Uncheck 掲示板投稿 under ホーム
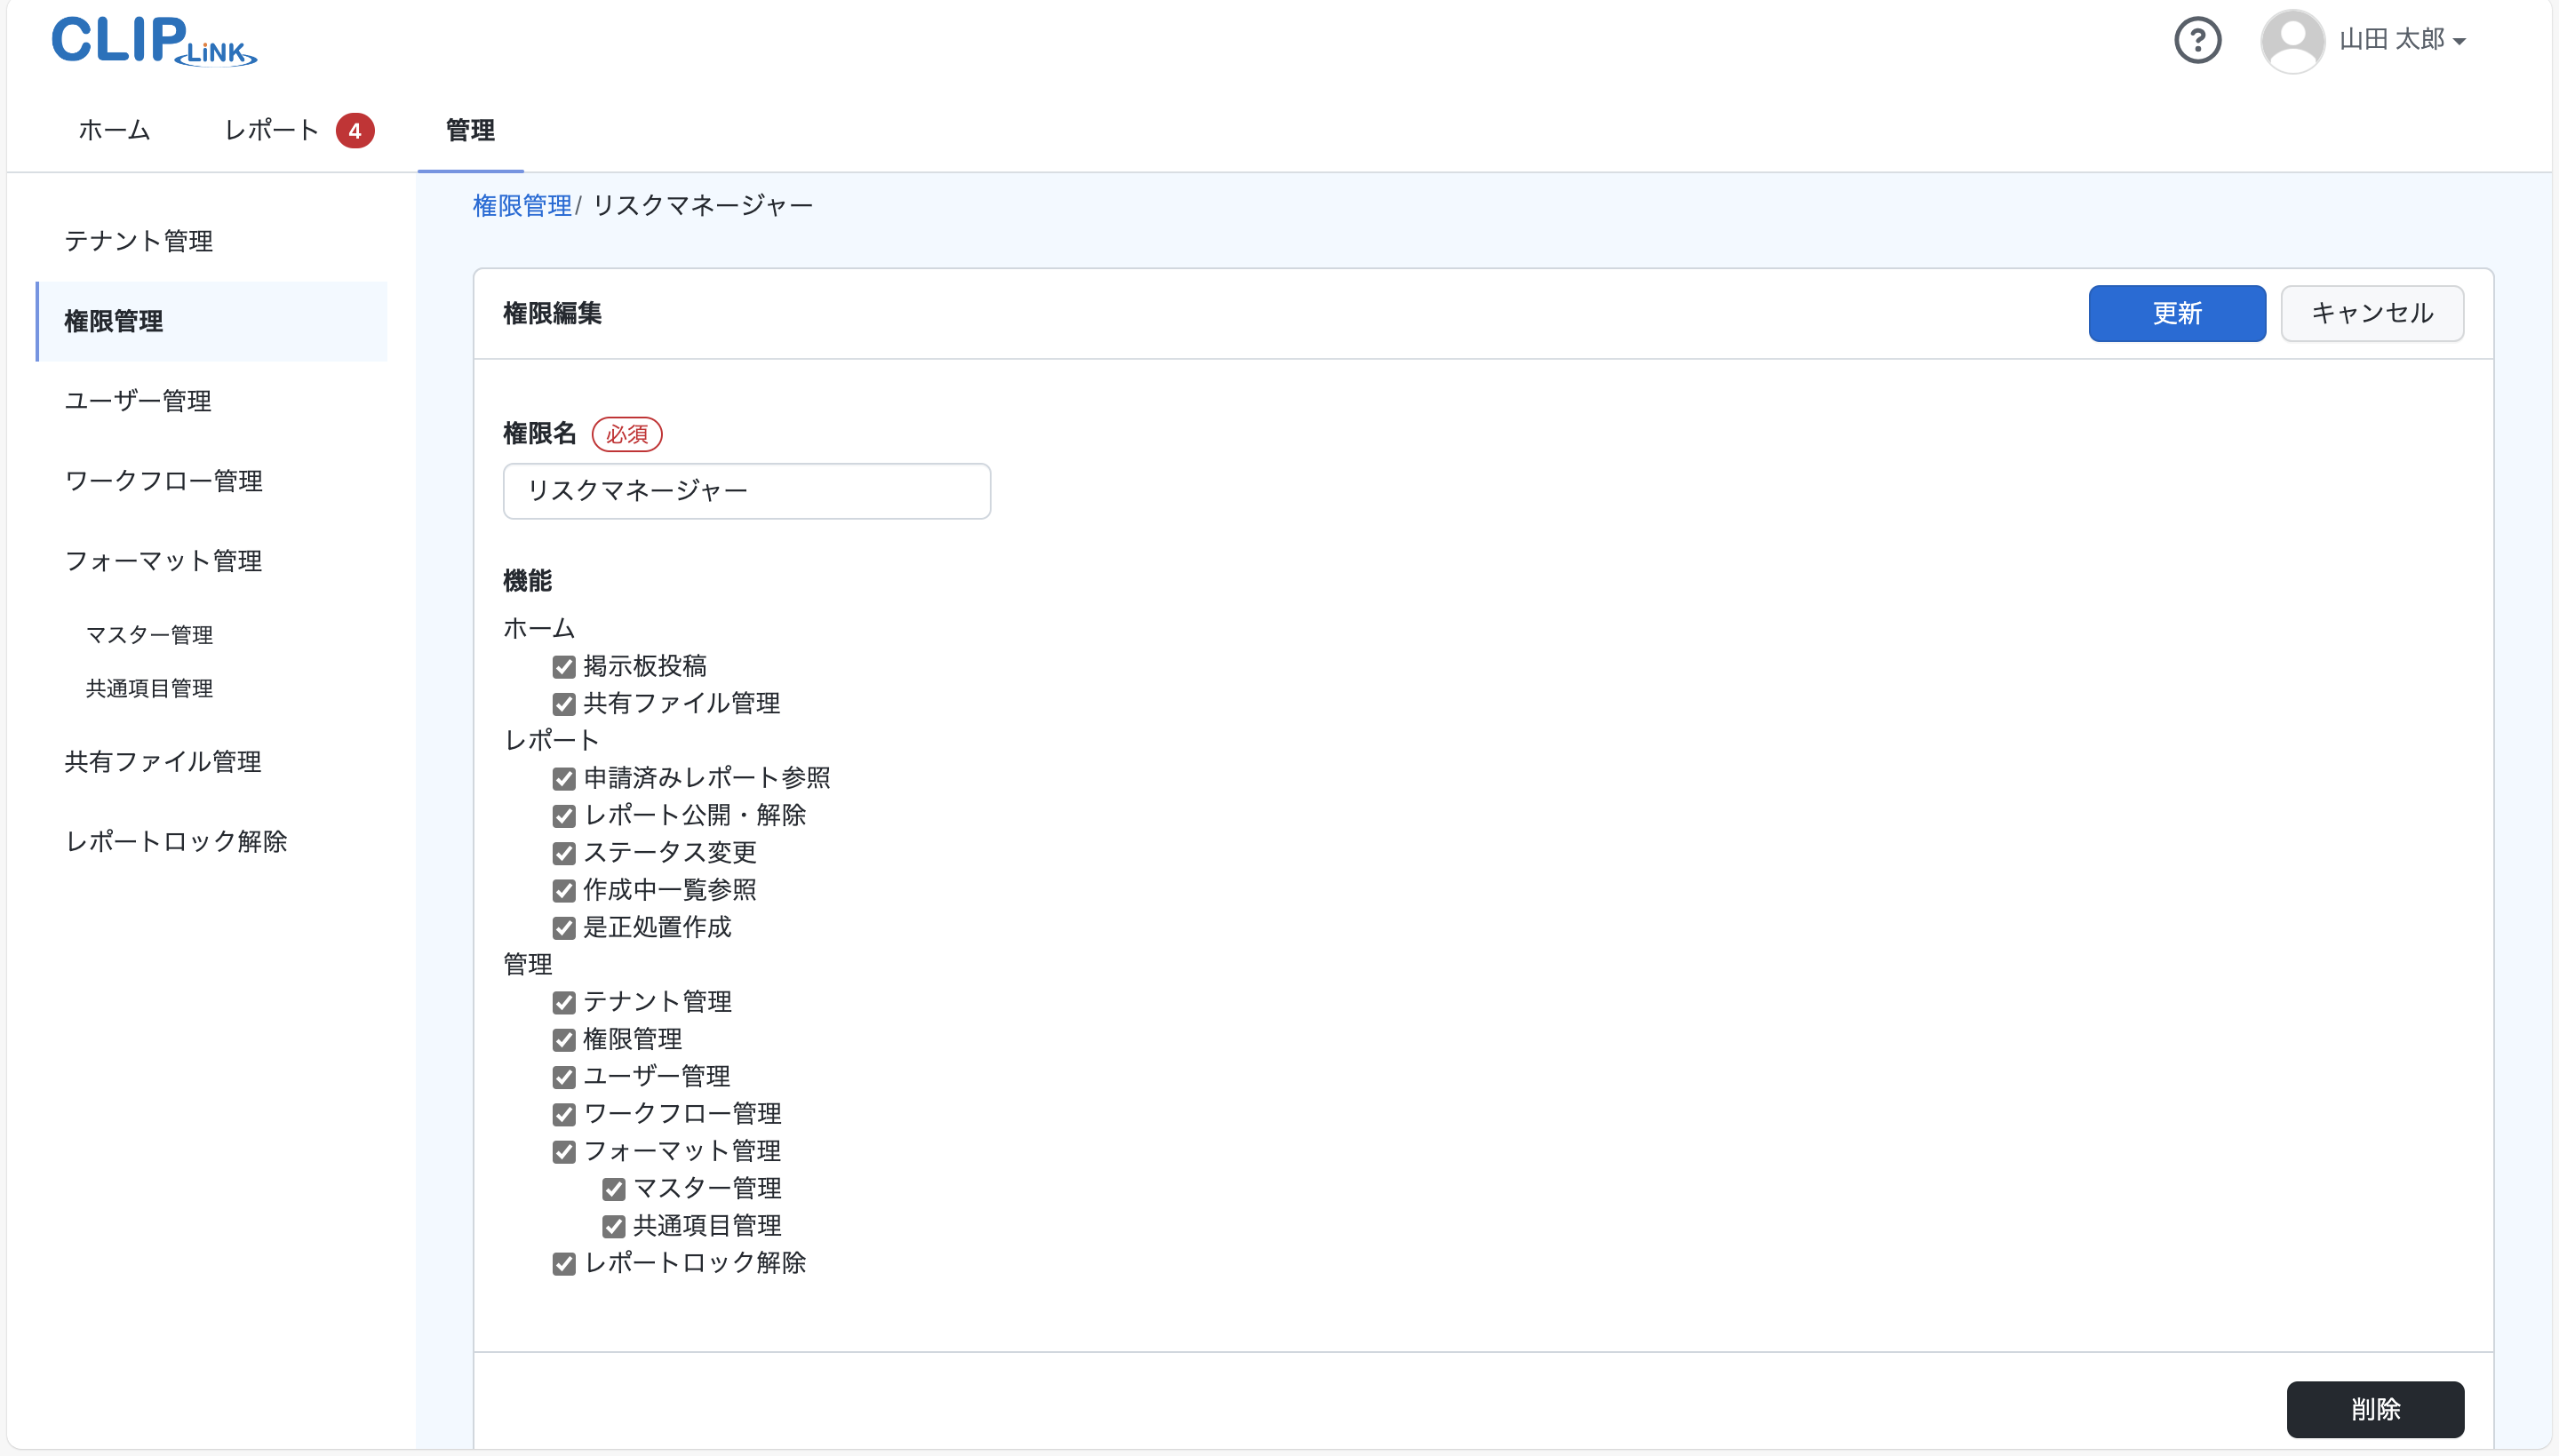 point(565,665)
